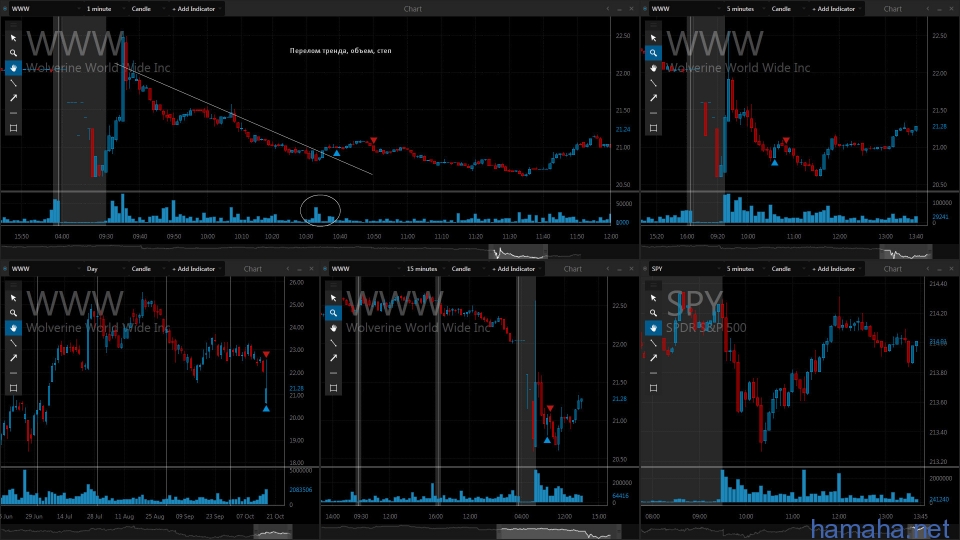Click Add Indicator in WWW 15 minutes chart

(515, 269)
